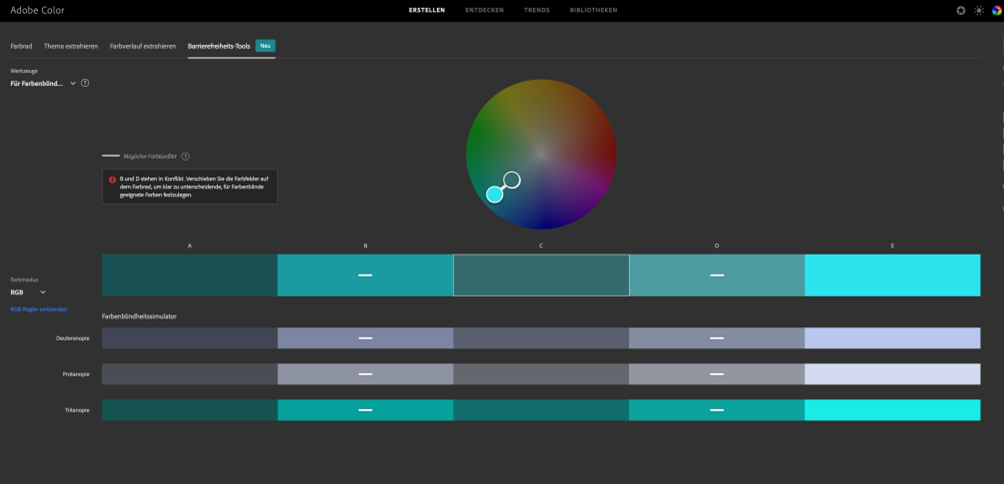Viewport: 1004px width, 484px height.
Task: Select the large cyan handle on color wheel
Action: 494,195
